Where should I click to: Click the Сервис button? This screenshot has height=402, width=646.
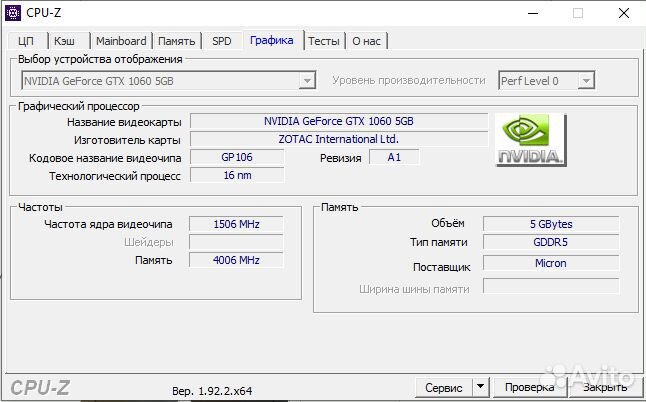pyautogui.click(x=444, y=388)
